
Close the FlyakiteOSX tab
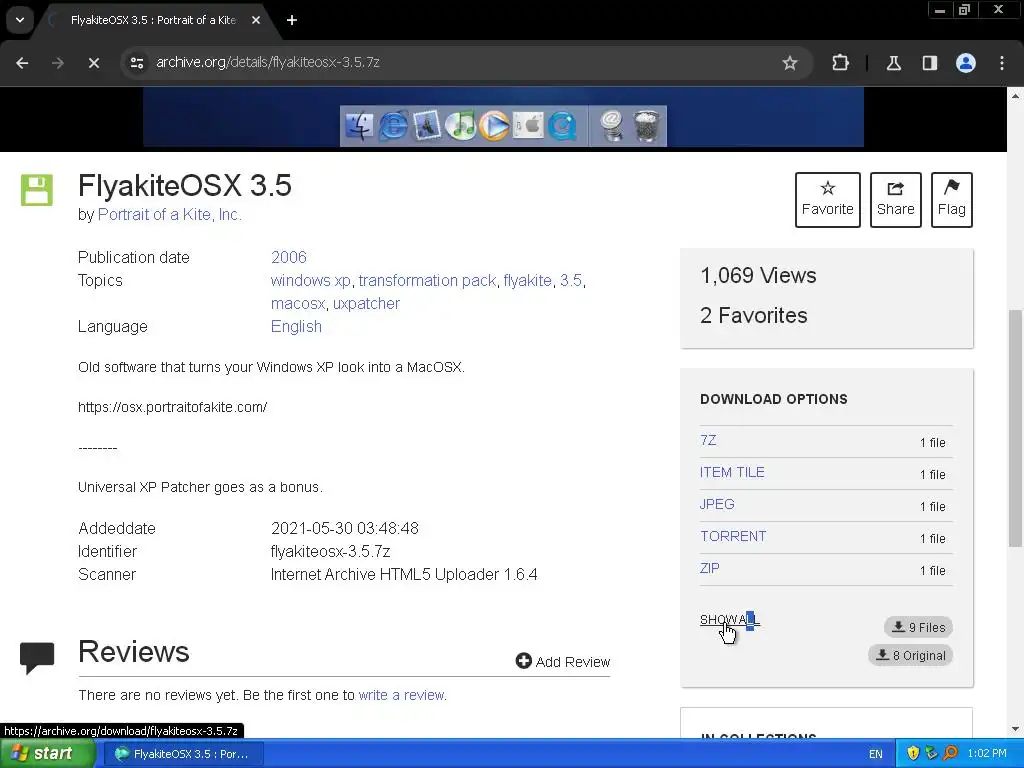(x=256, y=20)
